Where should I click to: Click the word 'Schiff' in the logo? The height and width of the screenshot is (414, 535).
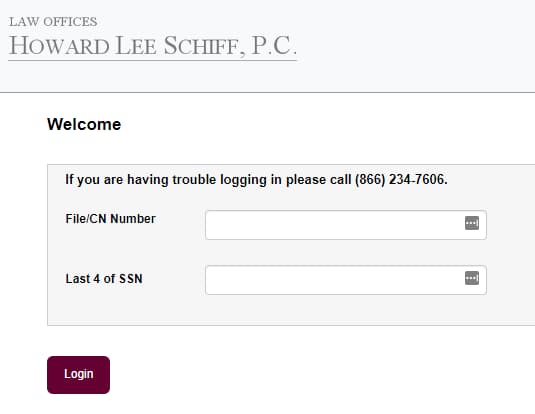(x=204, y=46)
